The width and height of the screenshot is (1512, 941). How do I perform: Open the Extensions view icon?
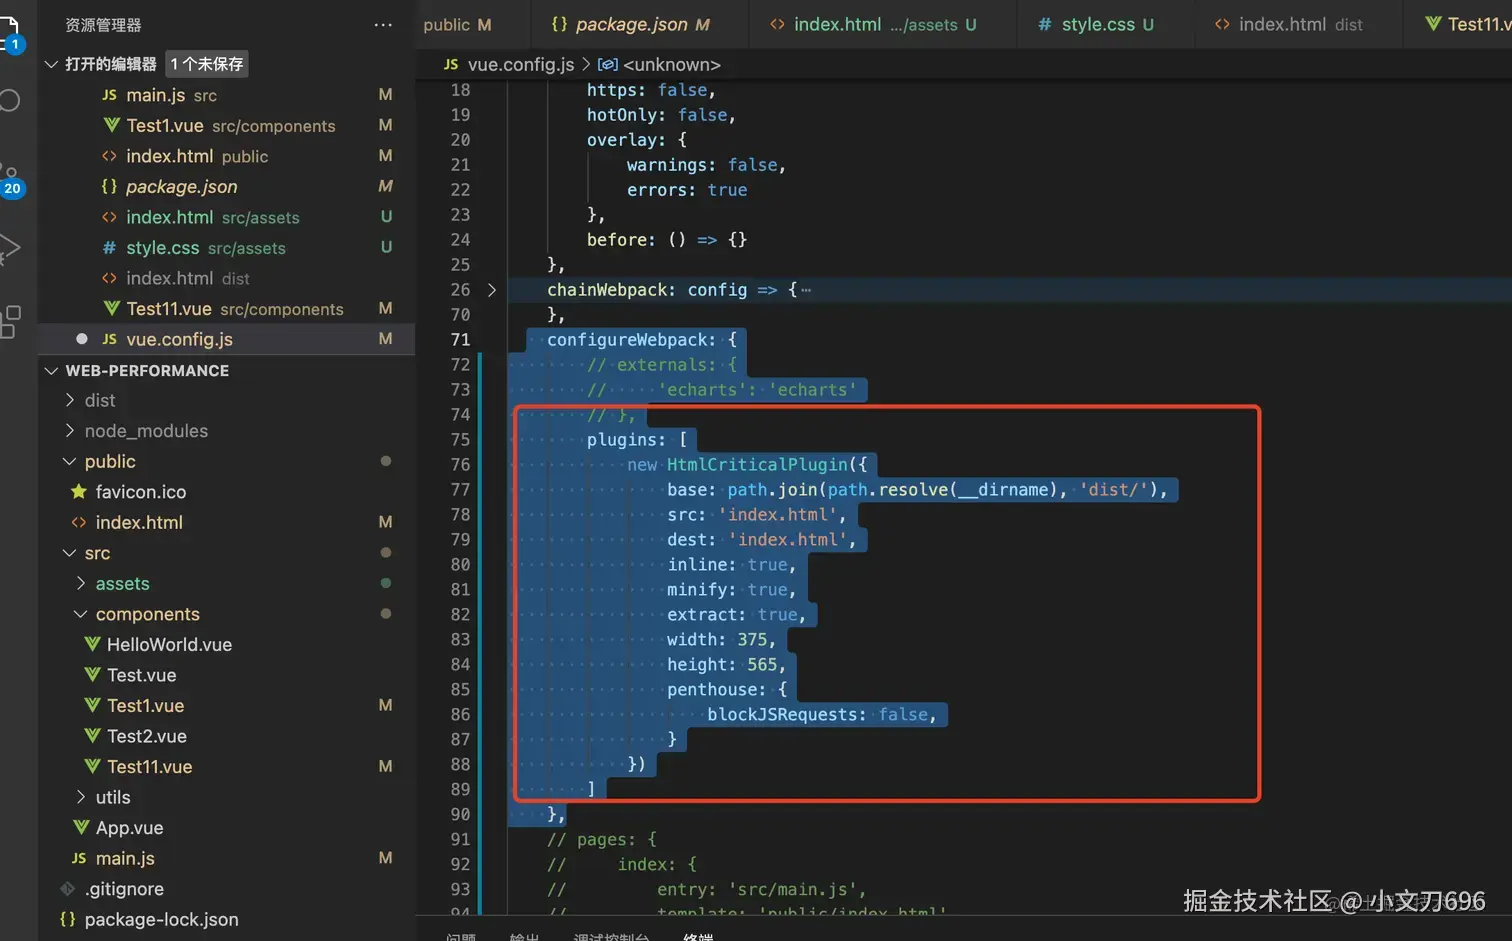[10, 321]
